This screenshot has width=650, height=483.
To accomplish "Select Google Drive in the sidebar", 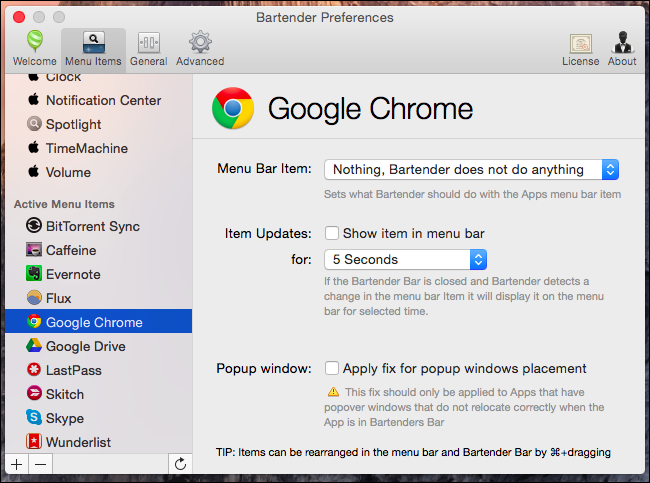I will [x=85, y=346].
